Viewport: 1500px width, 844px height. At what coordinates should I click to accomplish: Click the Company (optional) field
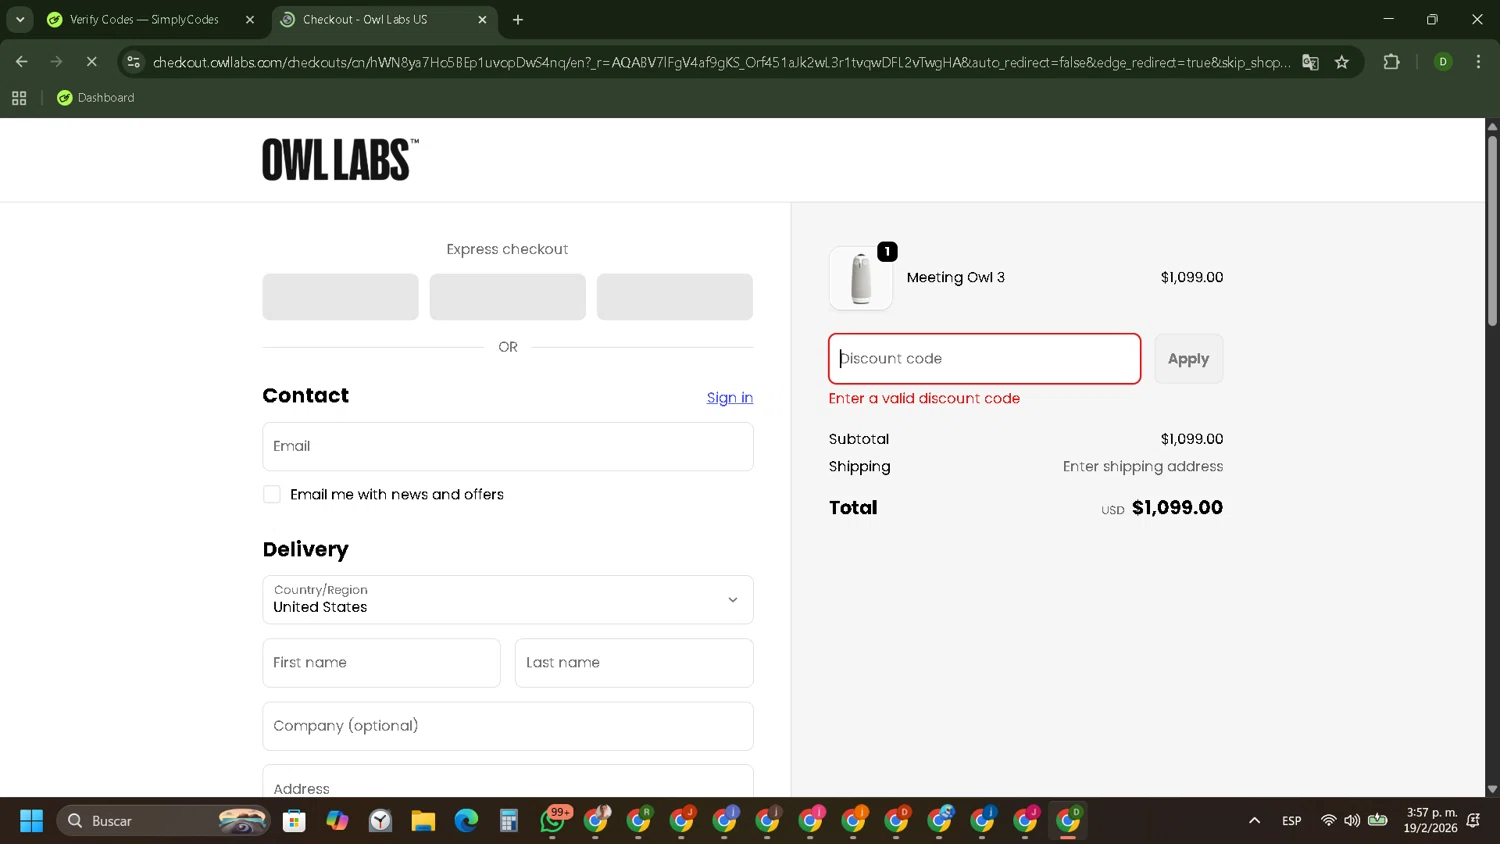[x=508, y=726]
